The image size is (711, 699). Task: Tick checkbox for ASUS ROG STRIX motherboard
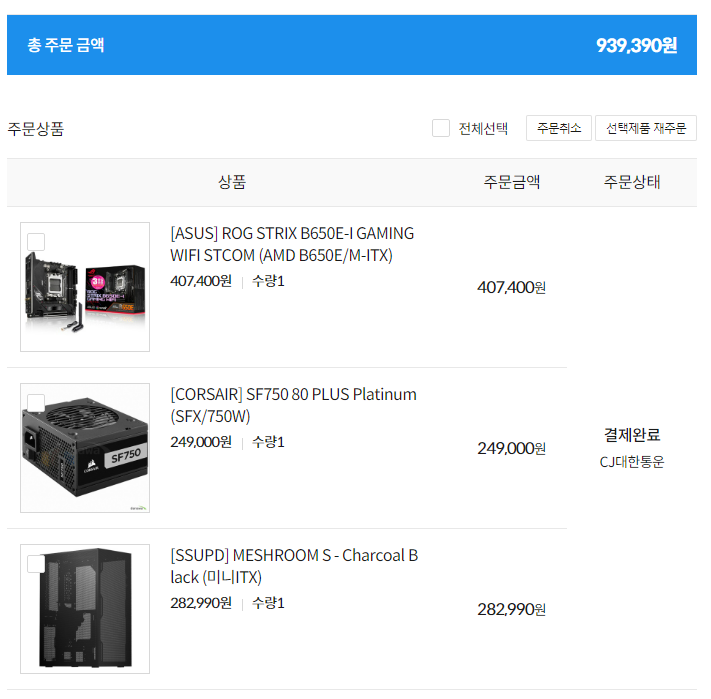tap(36, 242)
